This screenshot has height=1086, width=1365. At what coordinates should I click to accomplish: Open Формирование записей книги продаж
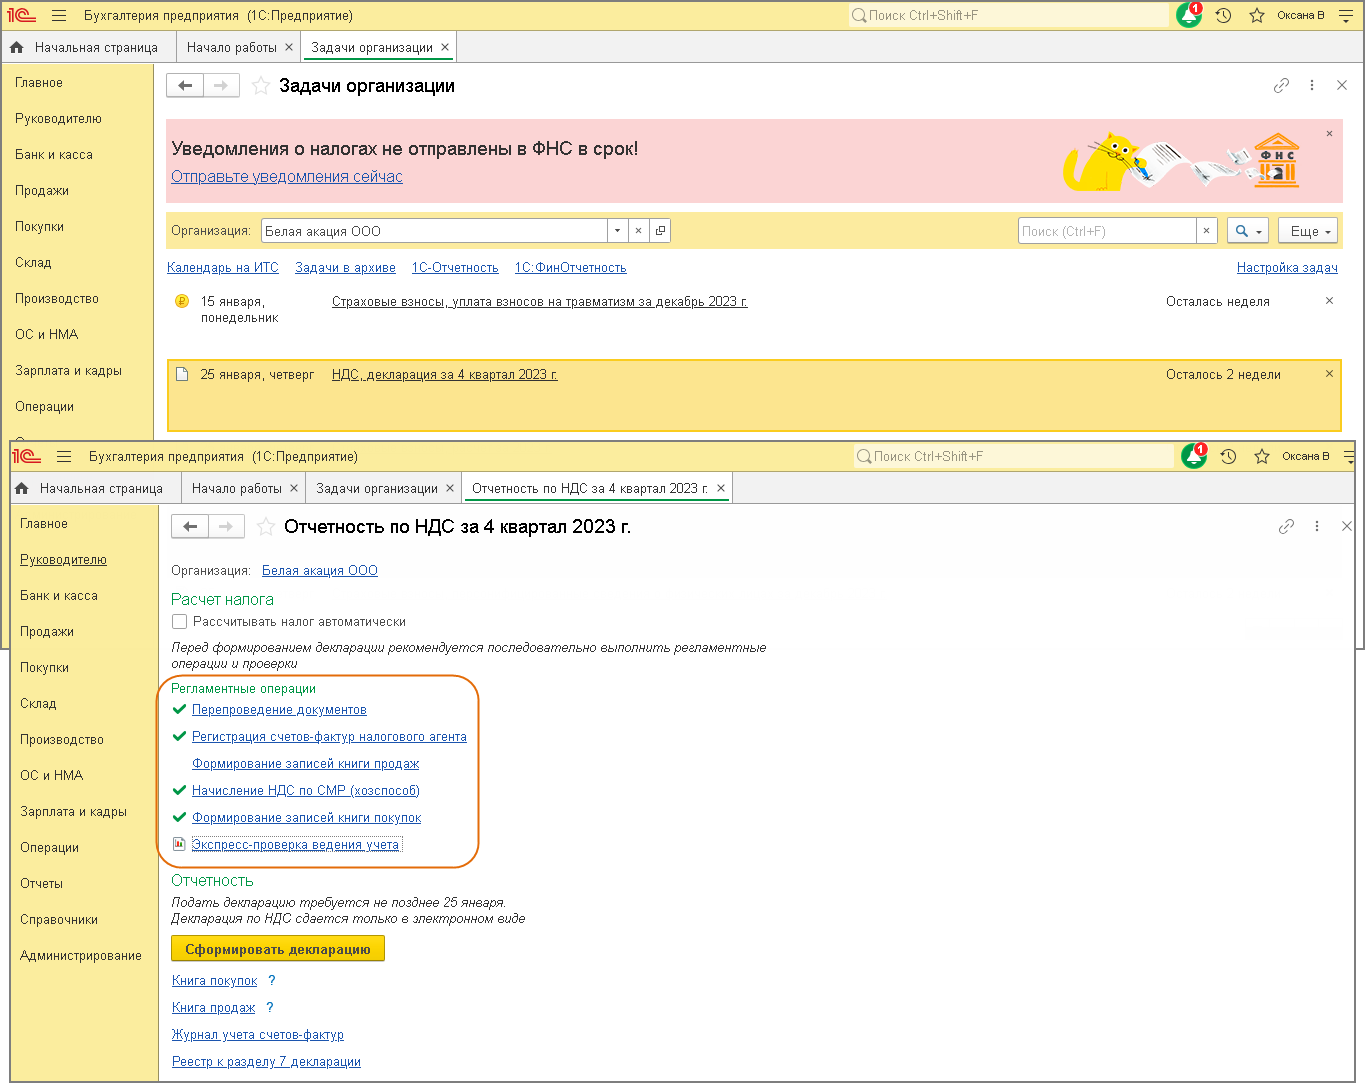[x=305, y=764]
